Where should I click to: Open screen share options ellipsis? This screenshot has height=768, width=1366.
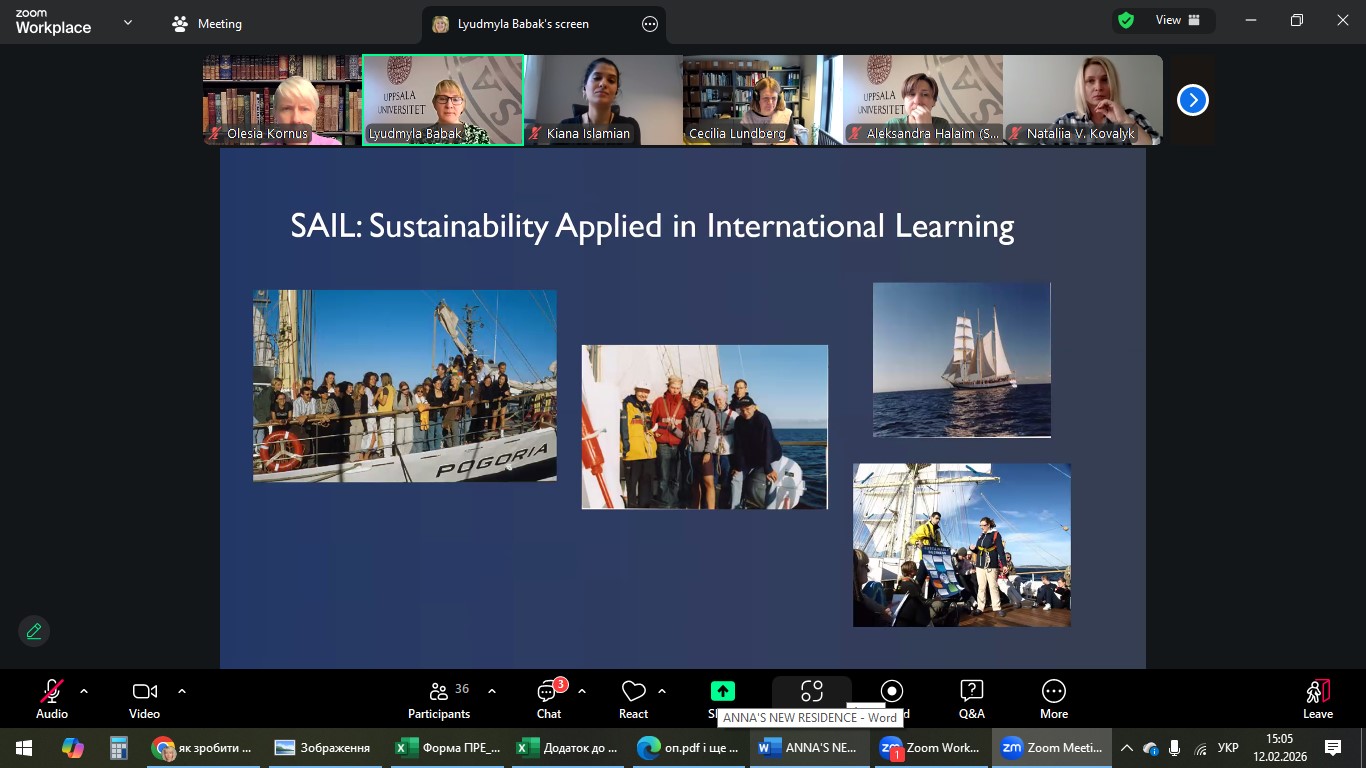(x=650, y=24)
